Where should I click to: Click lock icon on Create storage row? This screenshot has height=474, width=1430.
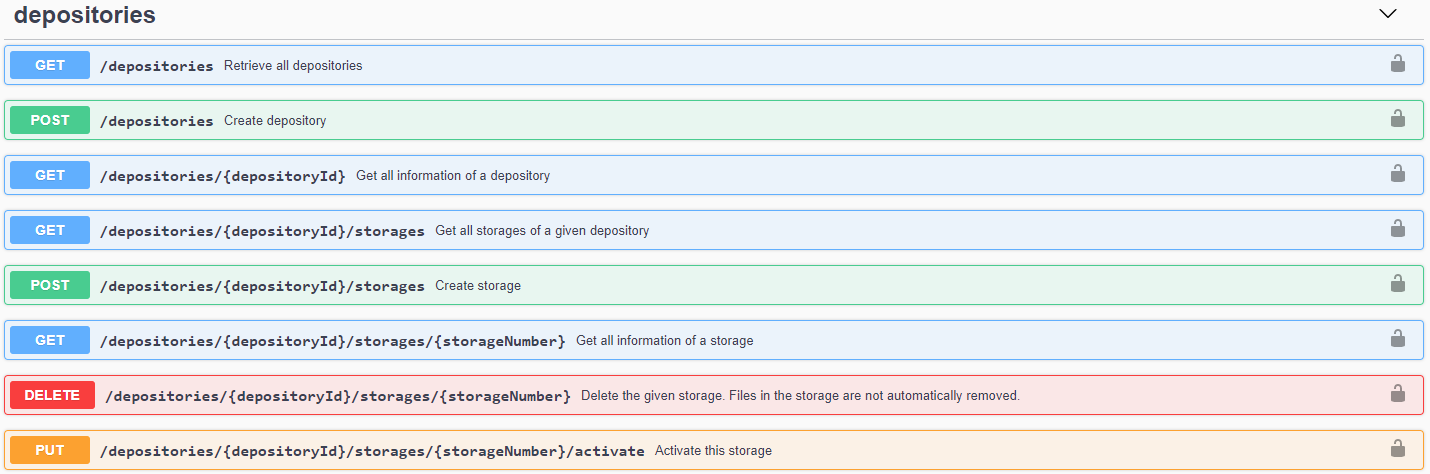click(1397, 284)
